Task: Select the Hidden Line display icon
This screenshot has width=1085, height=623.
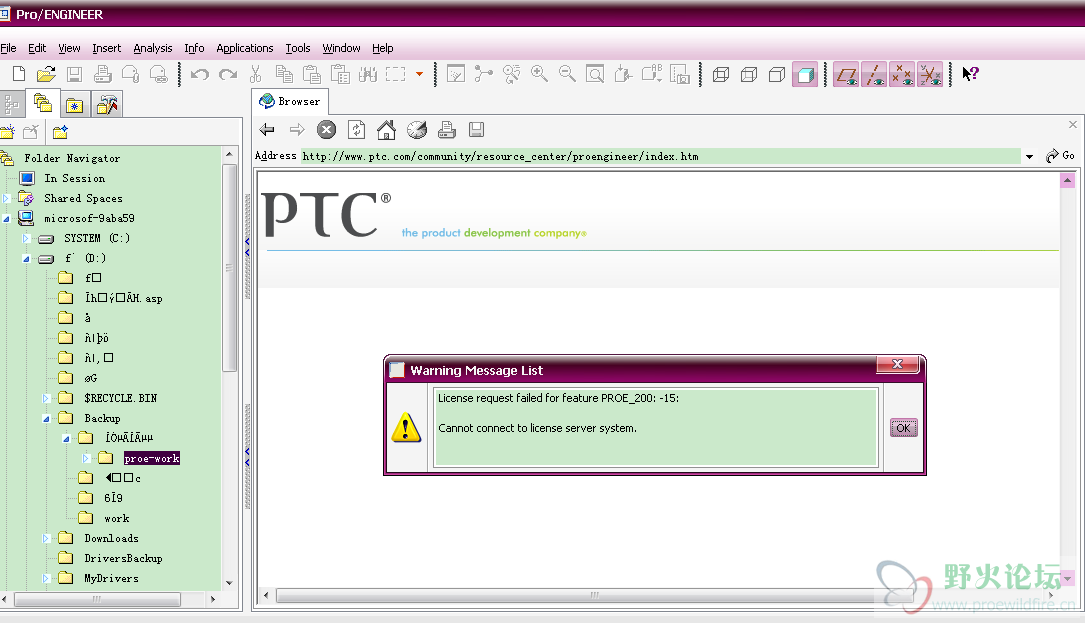Action: pos(749,74)
